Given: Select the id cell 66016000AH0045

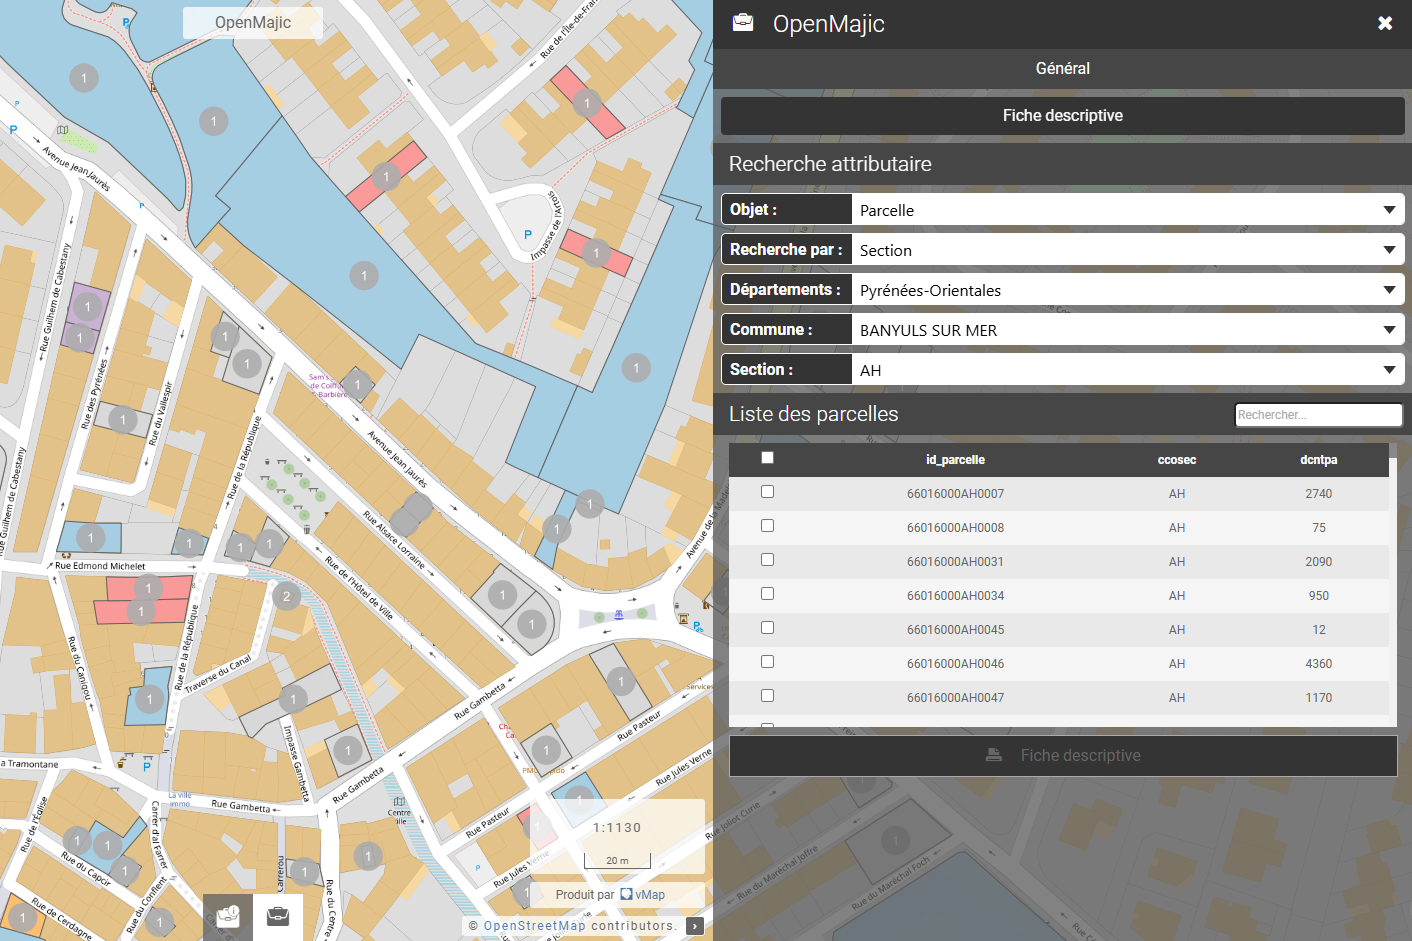Looking at the screenshot, I should 955,630.
